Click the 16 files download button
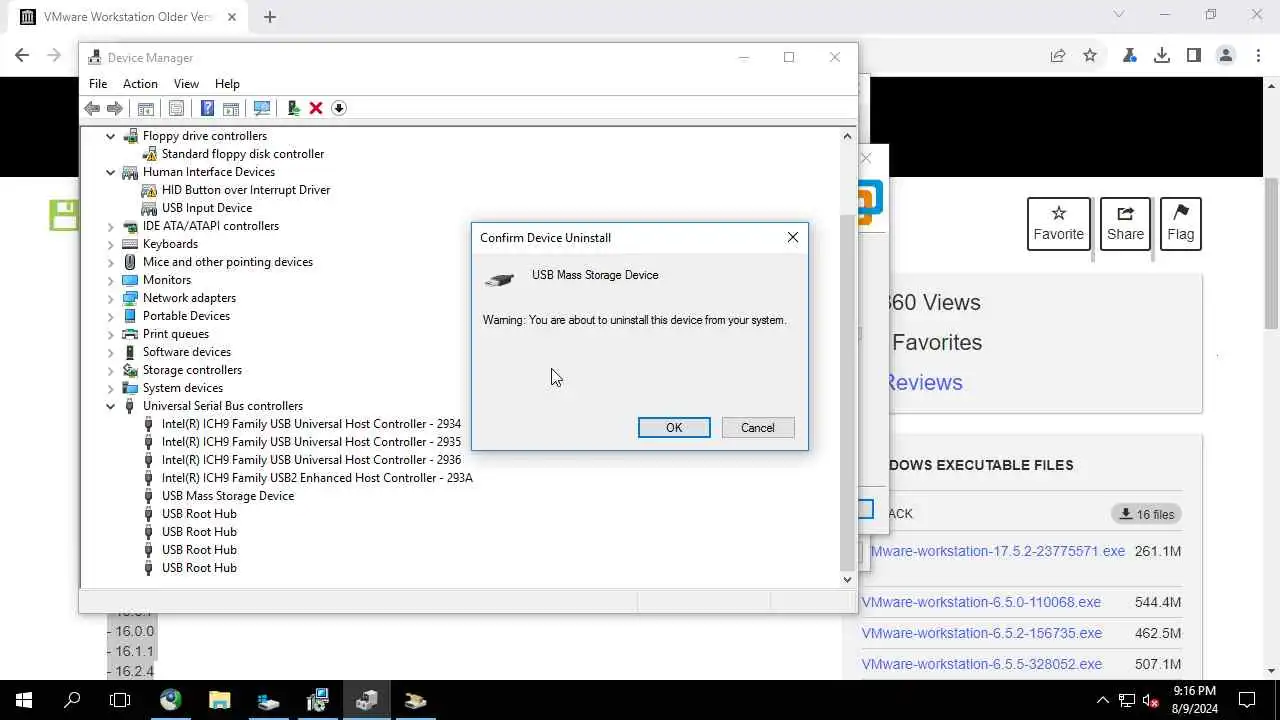This screenshot has height=720, width=1280. coord(1147,514)
